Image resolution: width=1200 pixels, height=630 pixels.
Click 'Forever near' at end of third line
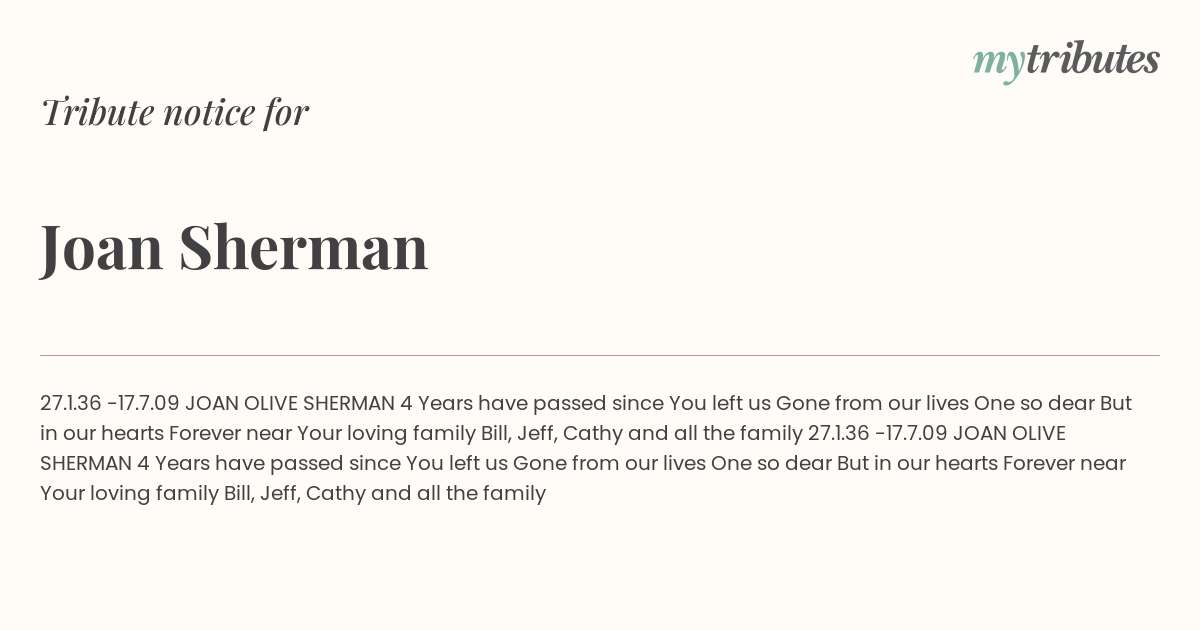[x=1064, y=464]
